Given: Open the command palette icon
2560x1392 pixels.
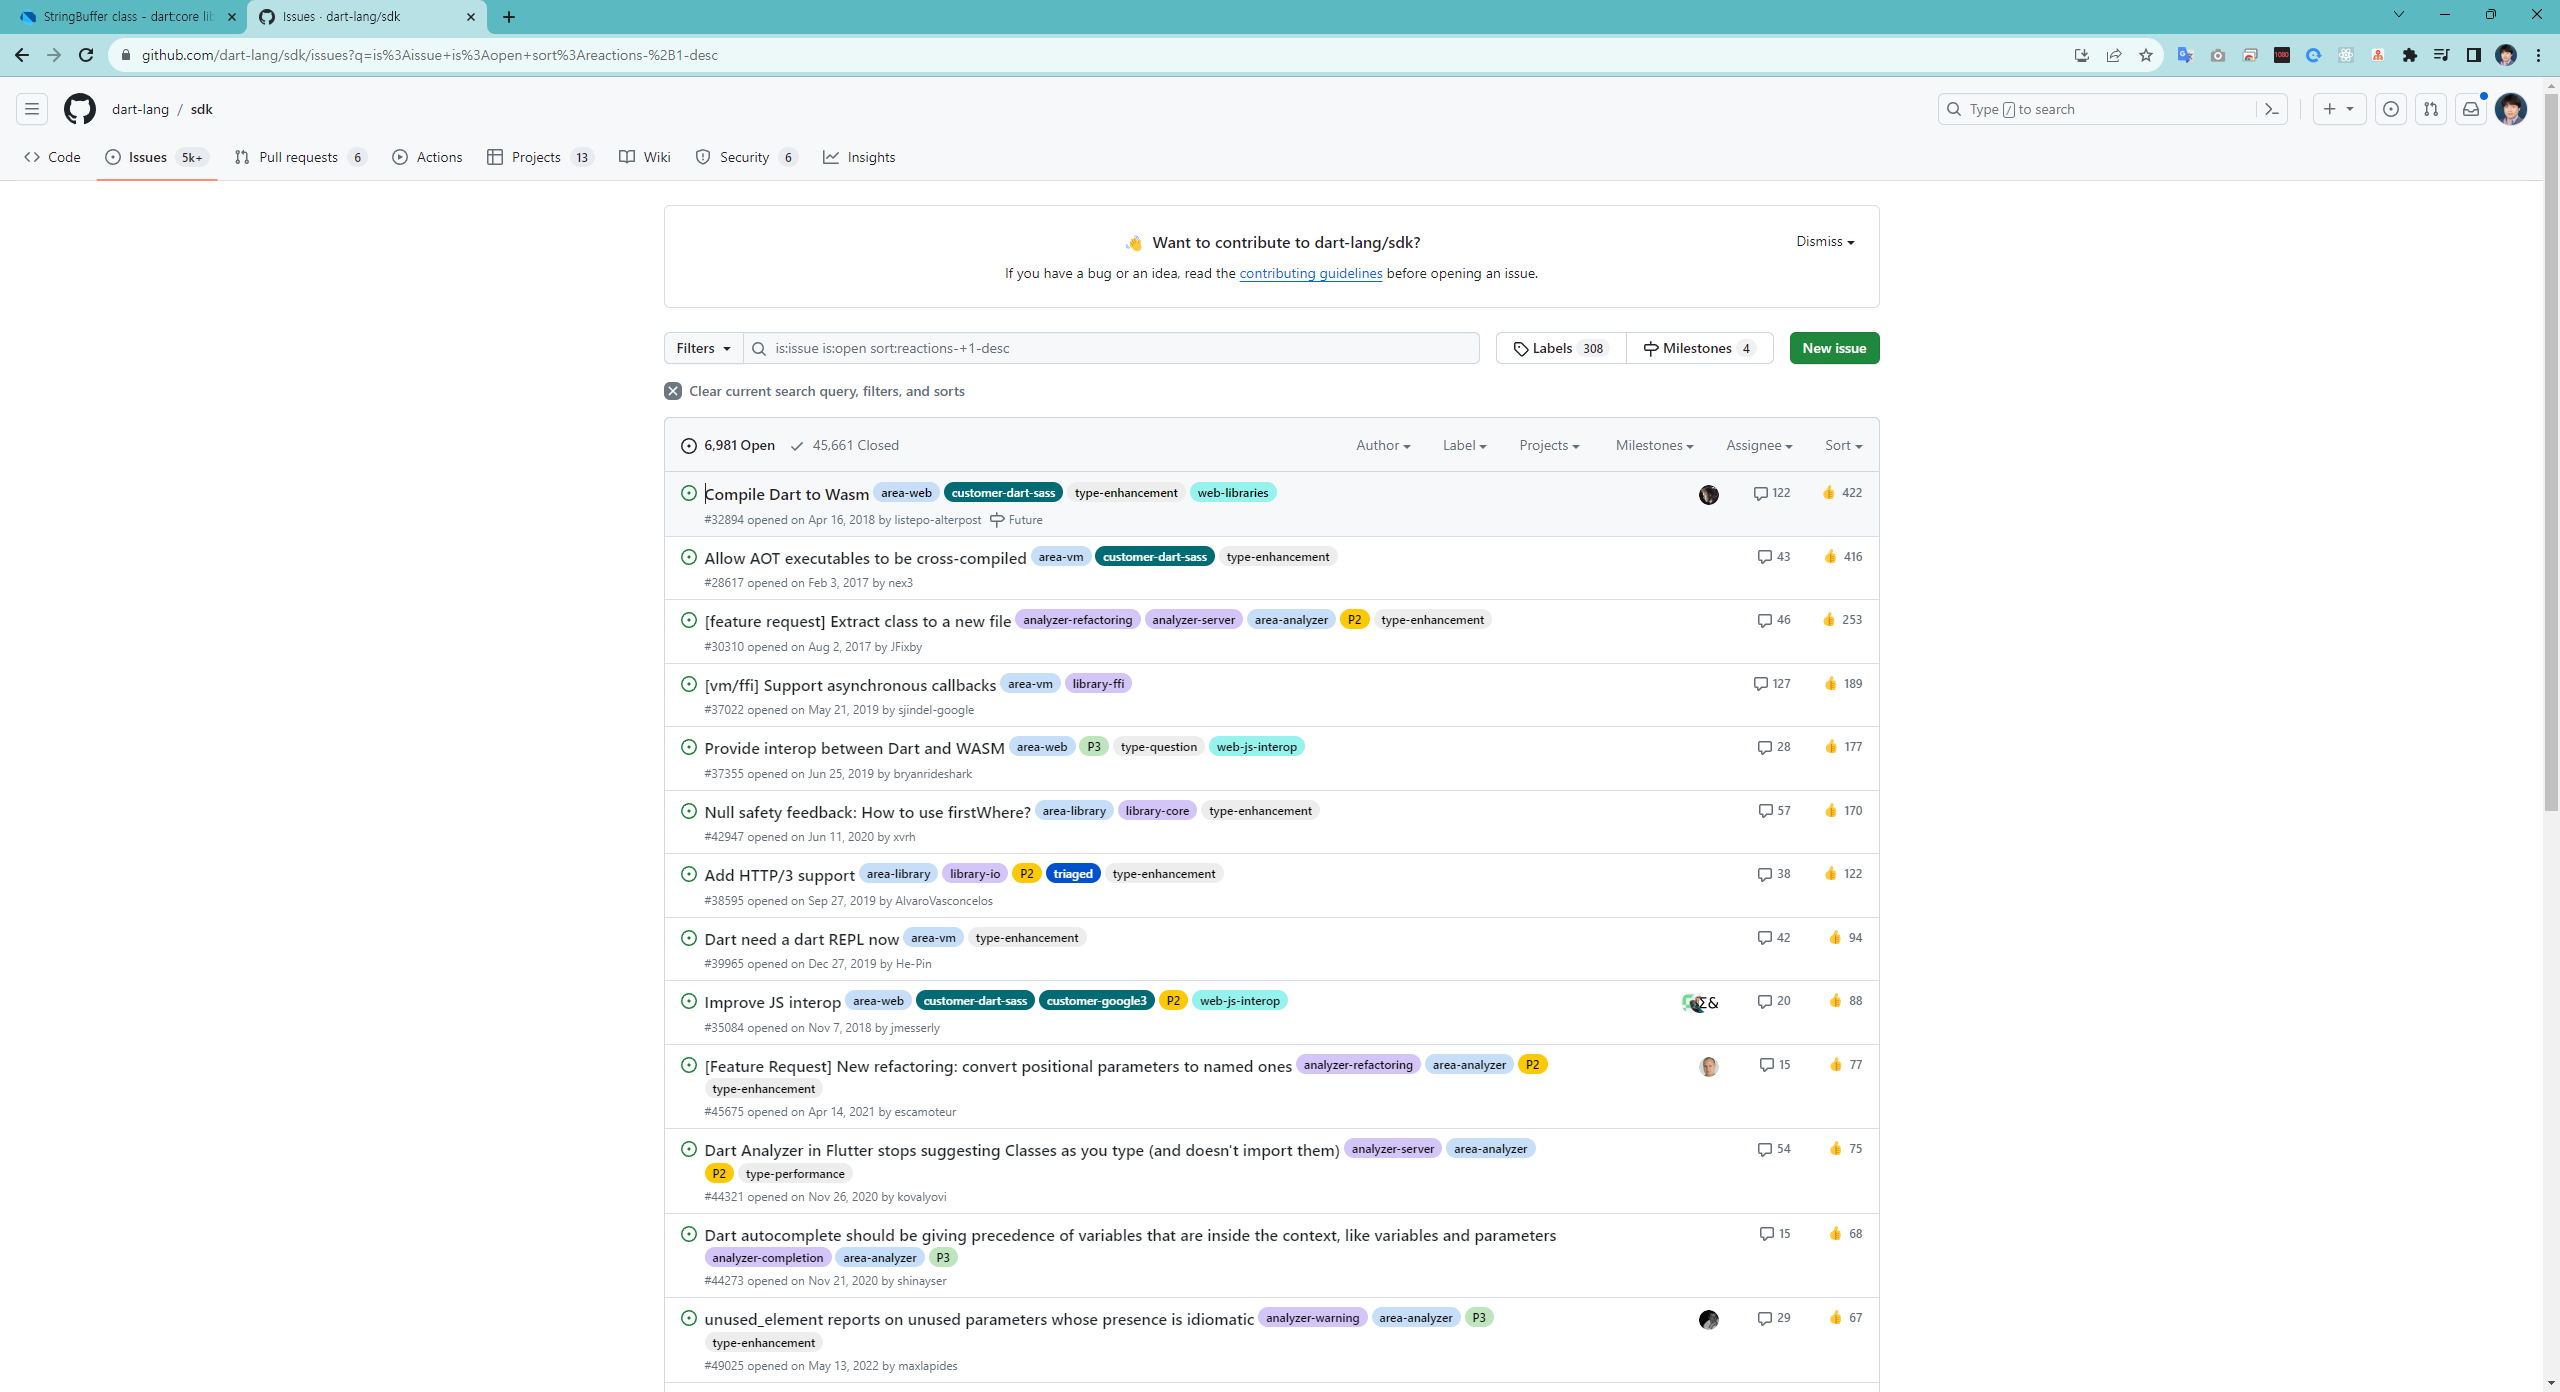Looking at the screenshot, I should pyautogui.click(x=2271, y=109).
